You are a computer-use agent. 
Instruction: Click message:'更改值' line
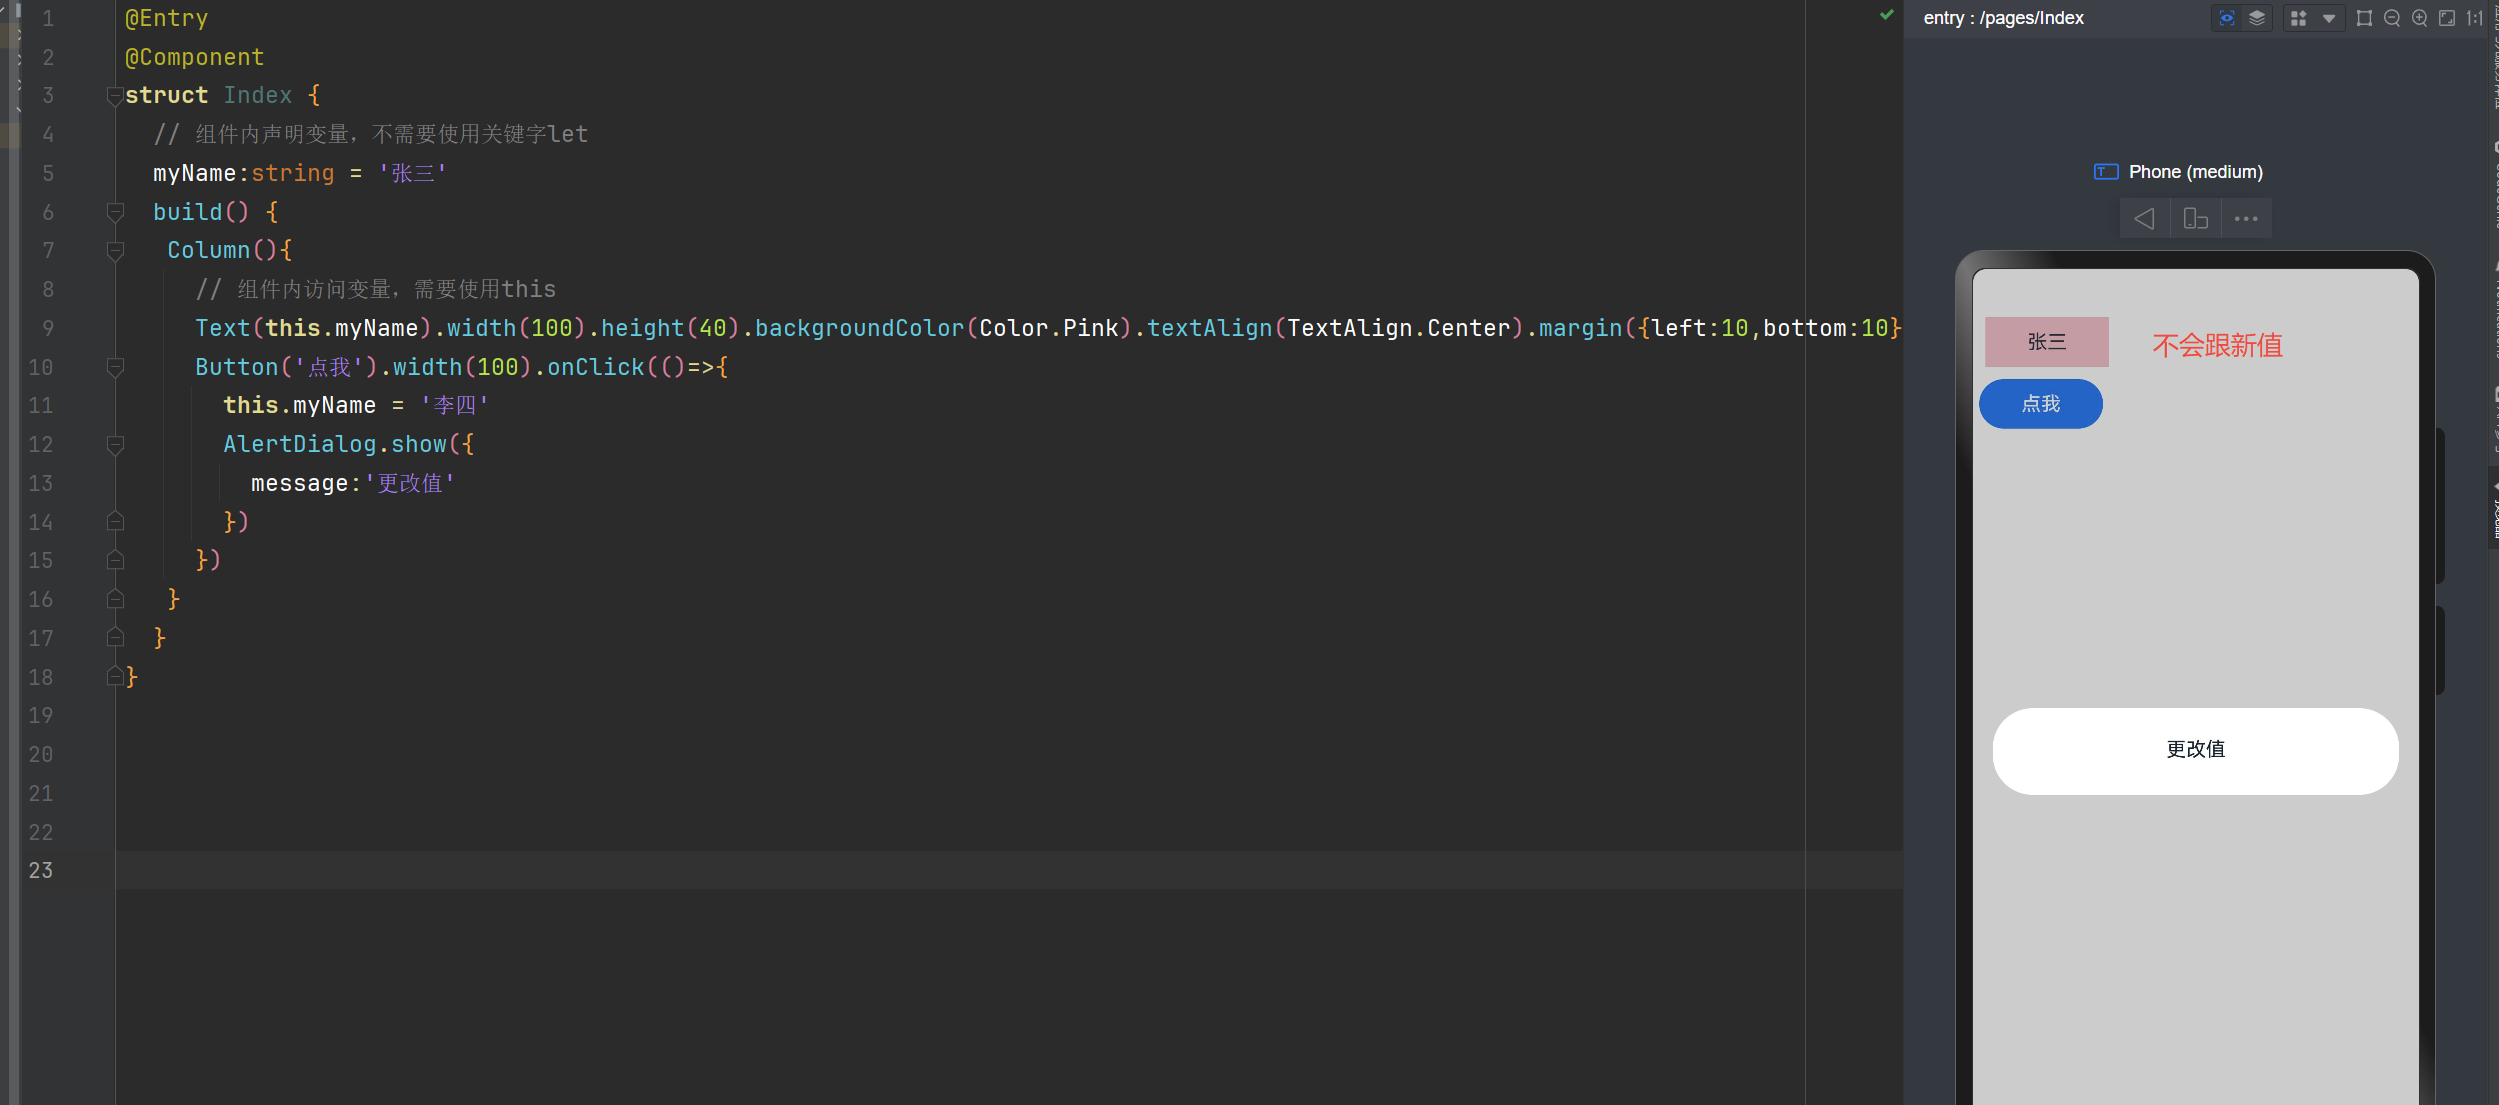[x=353, y=484]
